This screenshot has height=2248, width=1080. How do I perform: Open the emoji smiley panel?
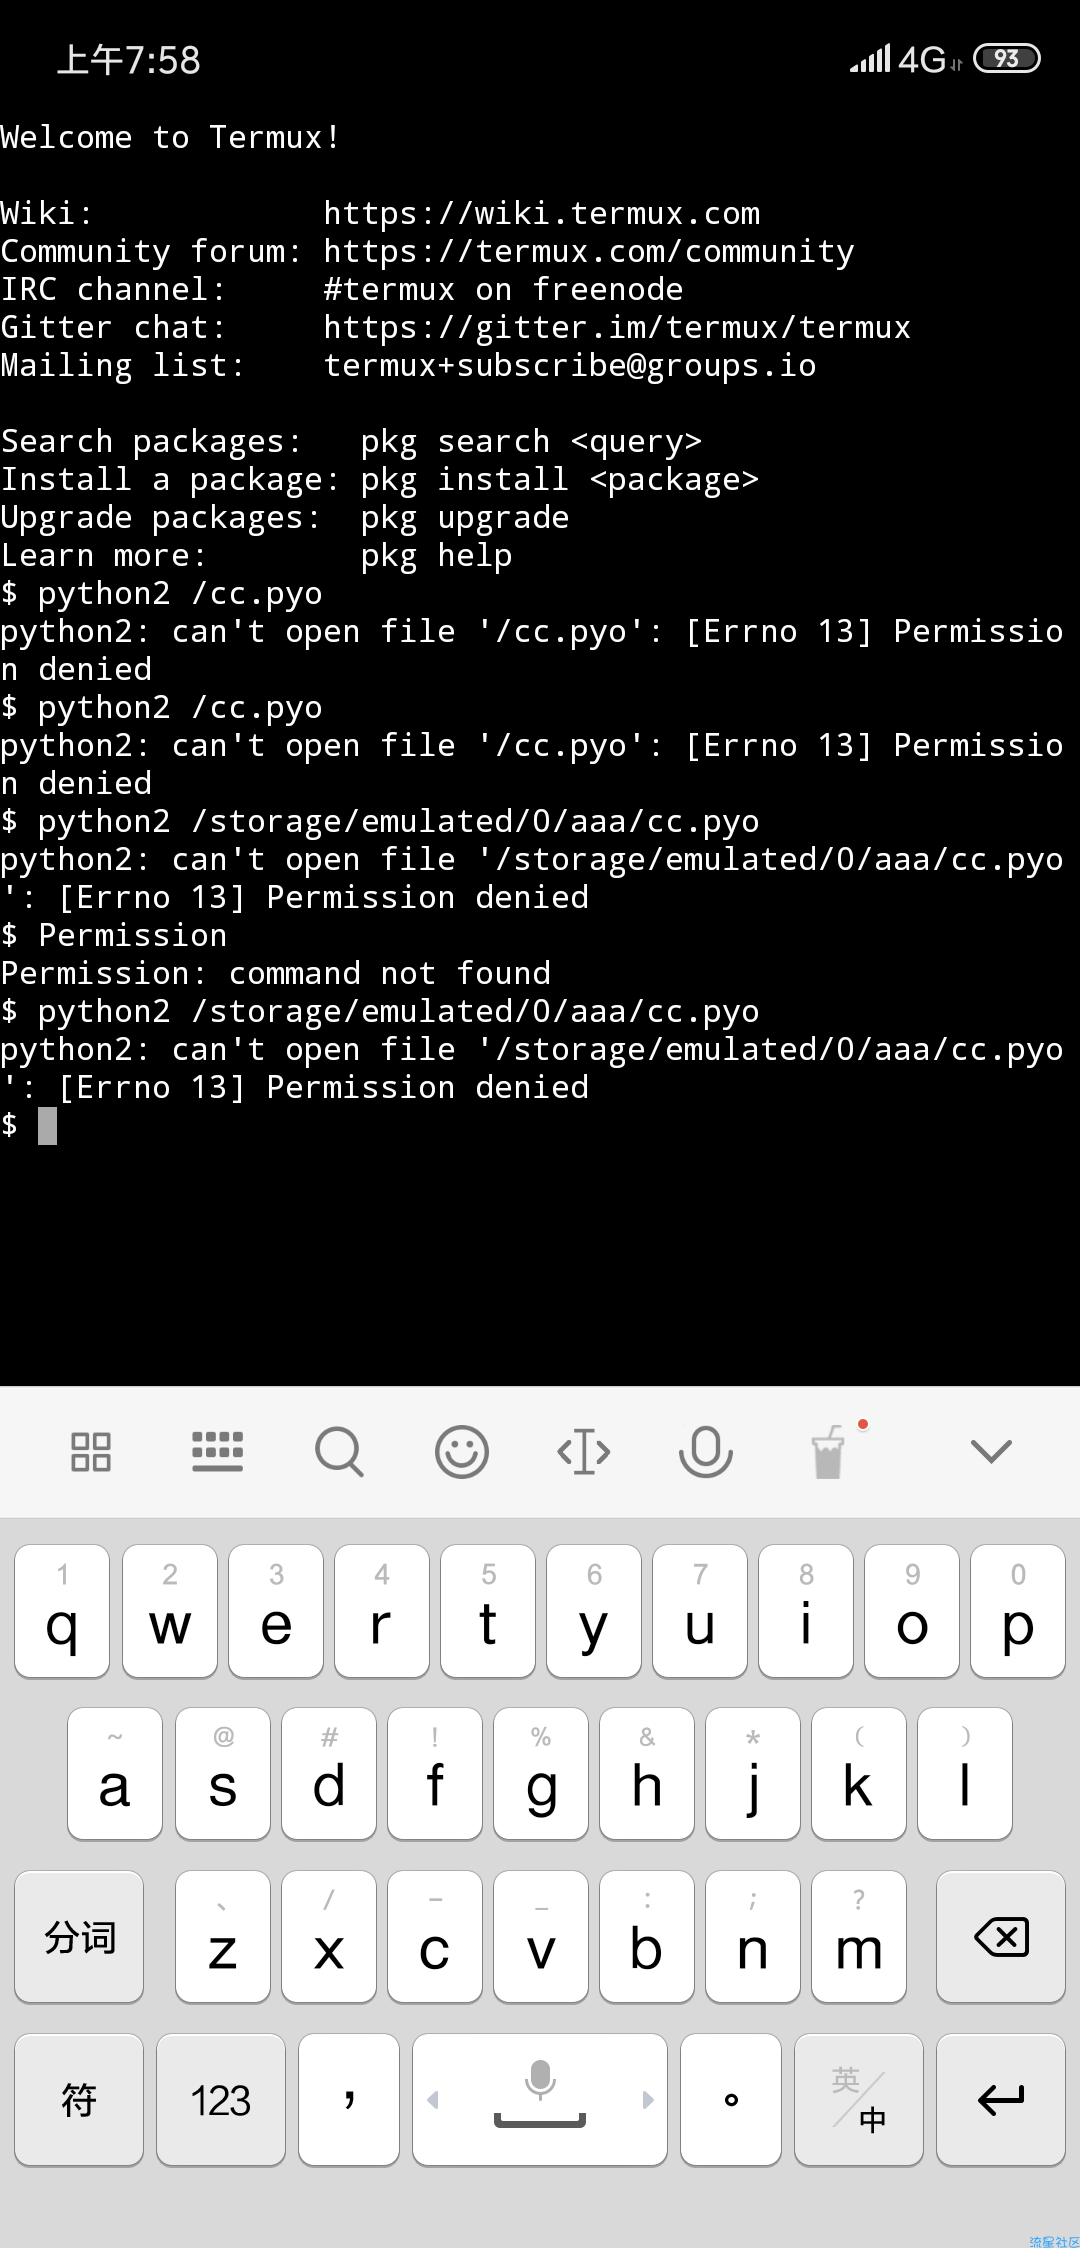pyautogui.click(x=461, y=1451)
